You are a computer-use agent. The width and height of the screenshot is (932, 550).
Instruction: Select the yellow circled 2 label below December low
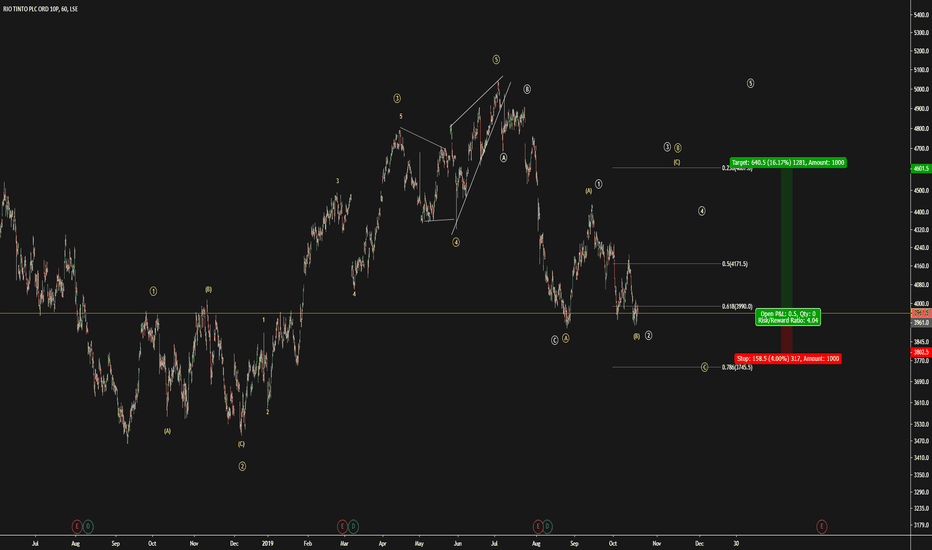(242, 466)
